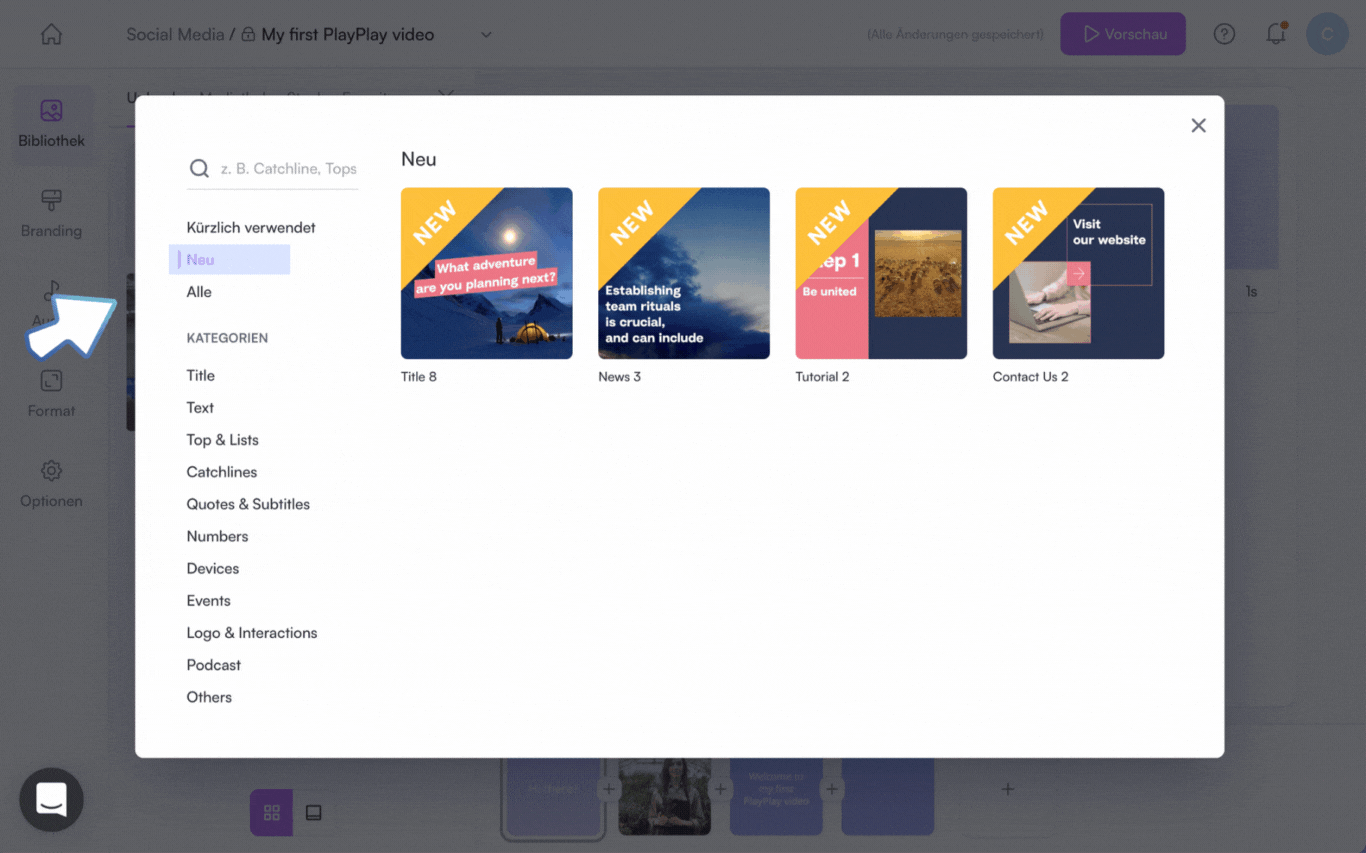Open the Bibliothek sidebar panel
Viewport: 1366px width, 853px height.
(x=51, y=123)
